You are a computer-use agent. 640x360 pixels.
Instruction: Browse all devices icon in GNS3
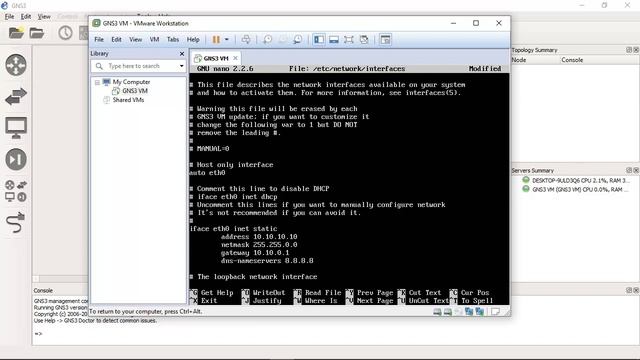click(16, 191)
